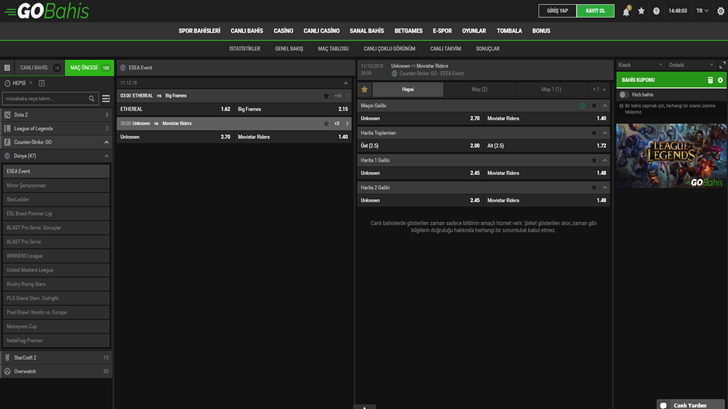The height and width of the screenshot is (409, 728).
Task: Favorite the Unknown vs Movistar Riders match
Action: 326,123
